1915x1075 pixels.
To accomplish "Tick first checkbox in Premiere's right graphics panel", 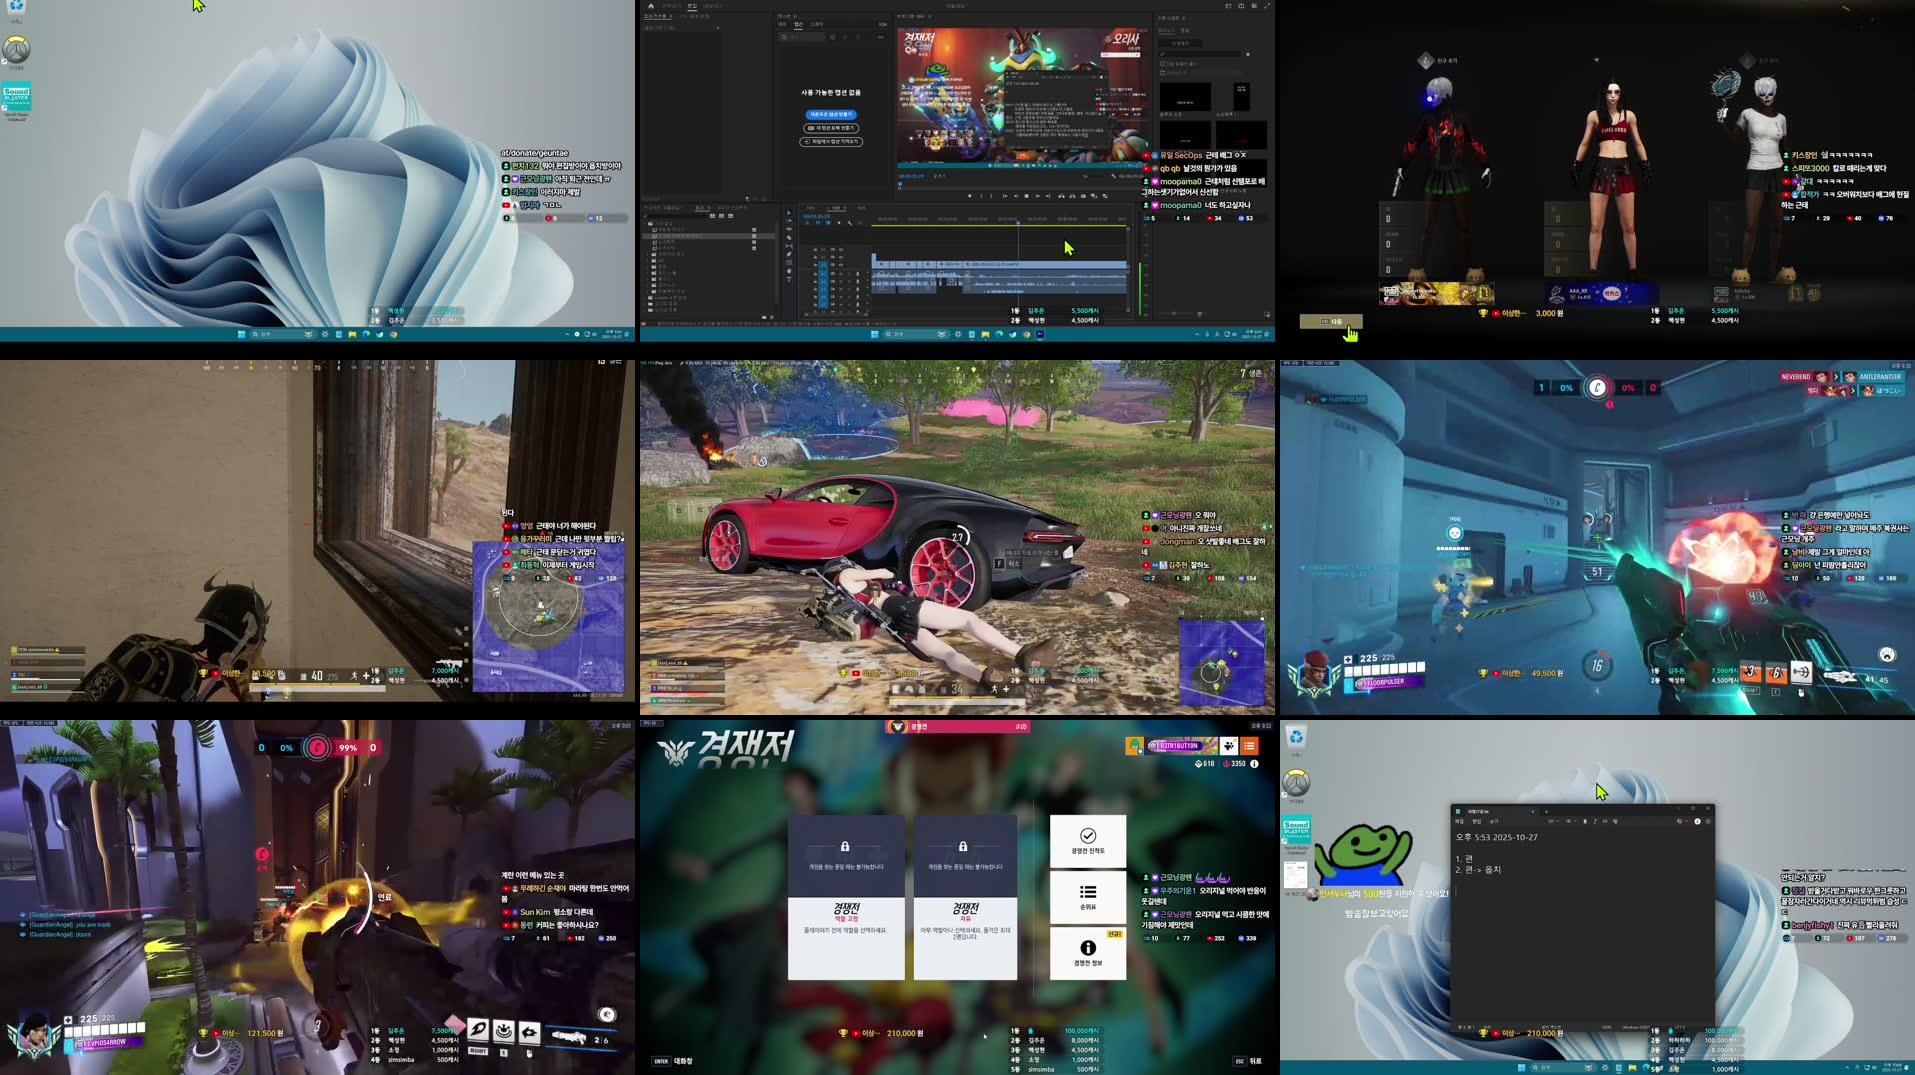I will [x=1163, y=63].
